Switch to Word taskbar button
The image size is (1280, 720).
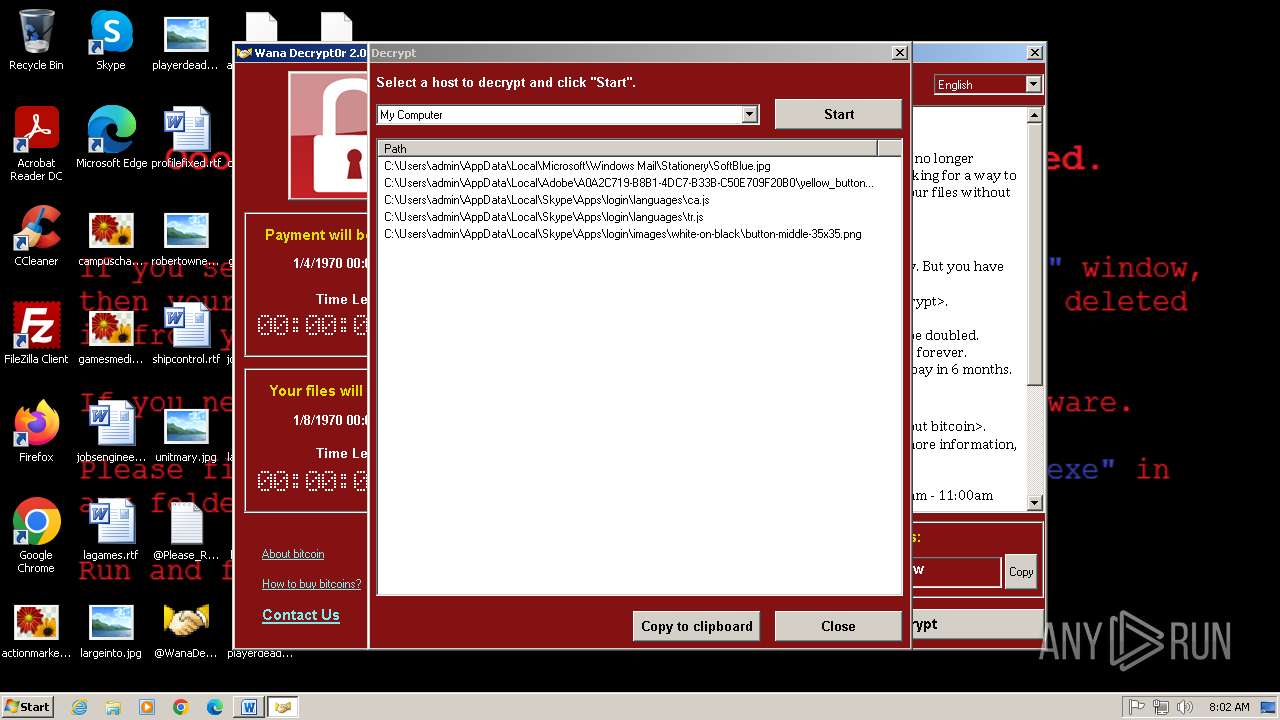tap(249, 707)
